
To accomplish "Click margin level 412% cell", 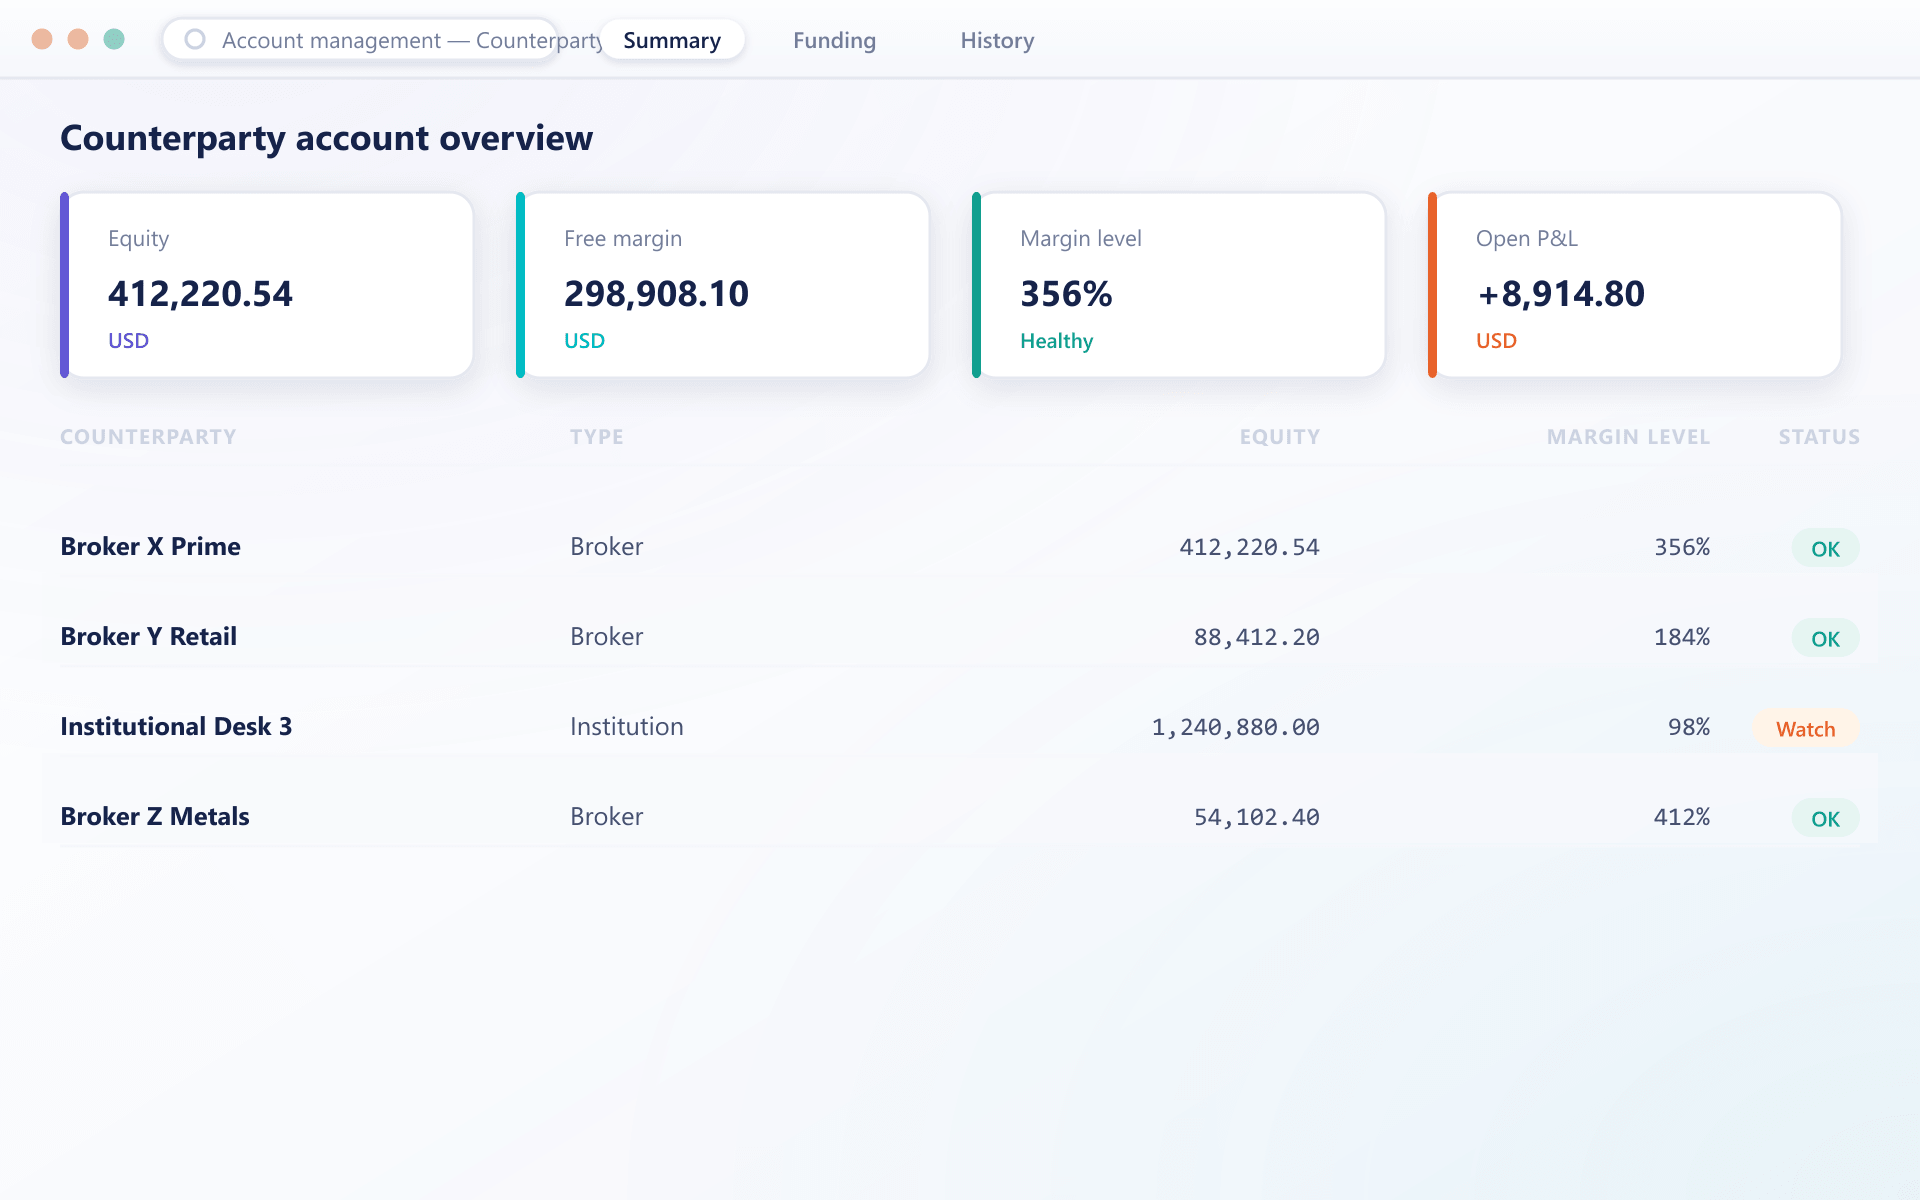I will click(1682, 817).
